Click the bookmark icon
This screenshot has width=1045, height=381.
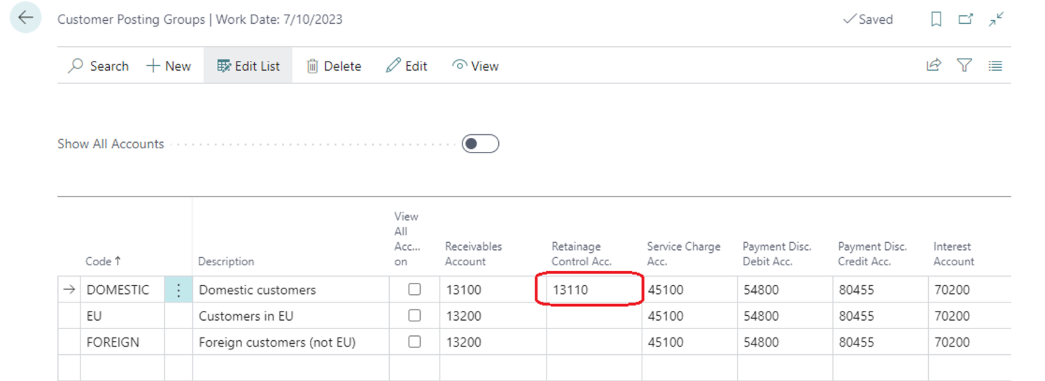click(x=936, y=20)
